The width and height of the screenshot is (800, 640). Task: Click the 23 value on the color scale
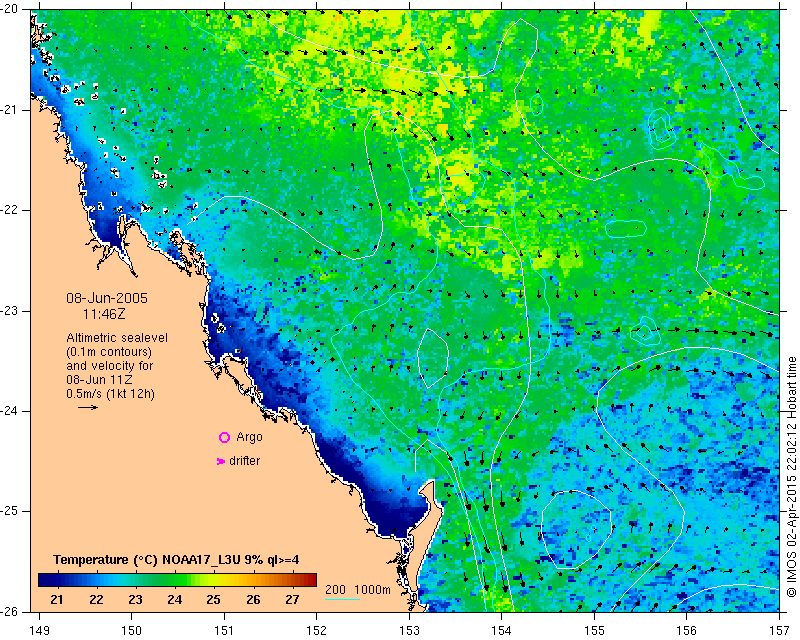[x=135, y=600]
